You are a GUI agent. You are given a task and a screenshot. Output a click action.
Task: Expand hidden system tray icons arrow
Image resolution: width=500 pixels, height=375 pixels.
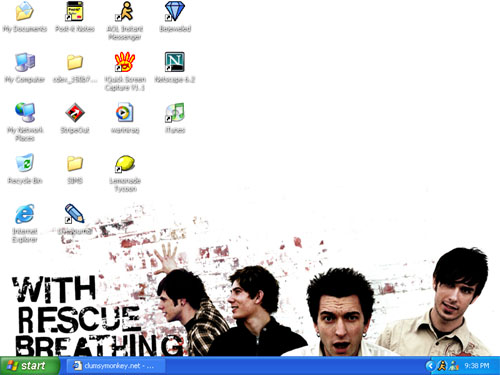coord(430,366)
